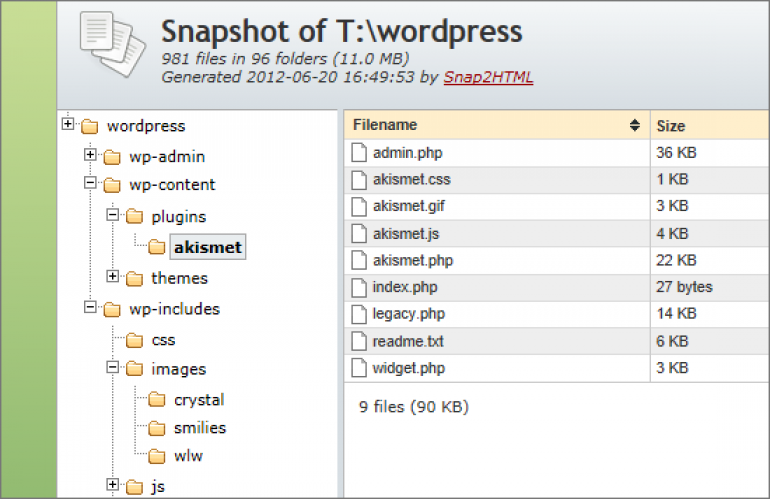Select the themes tree label
Image resolution: width=770 pixels, height=499 pixels.
[180, 278]
